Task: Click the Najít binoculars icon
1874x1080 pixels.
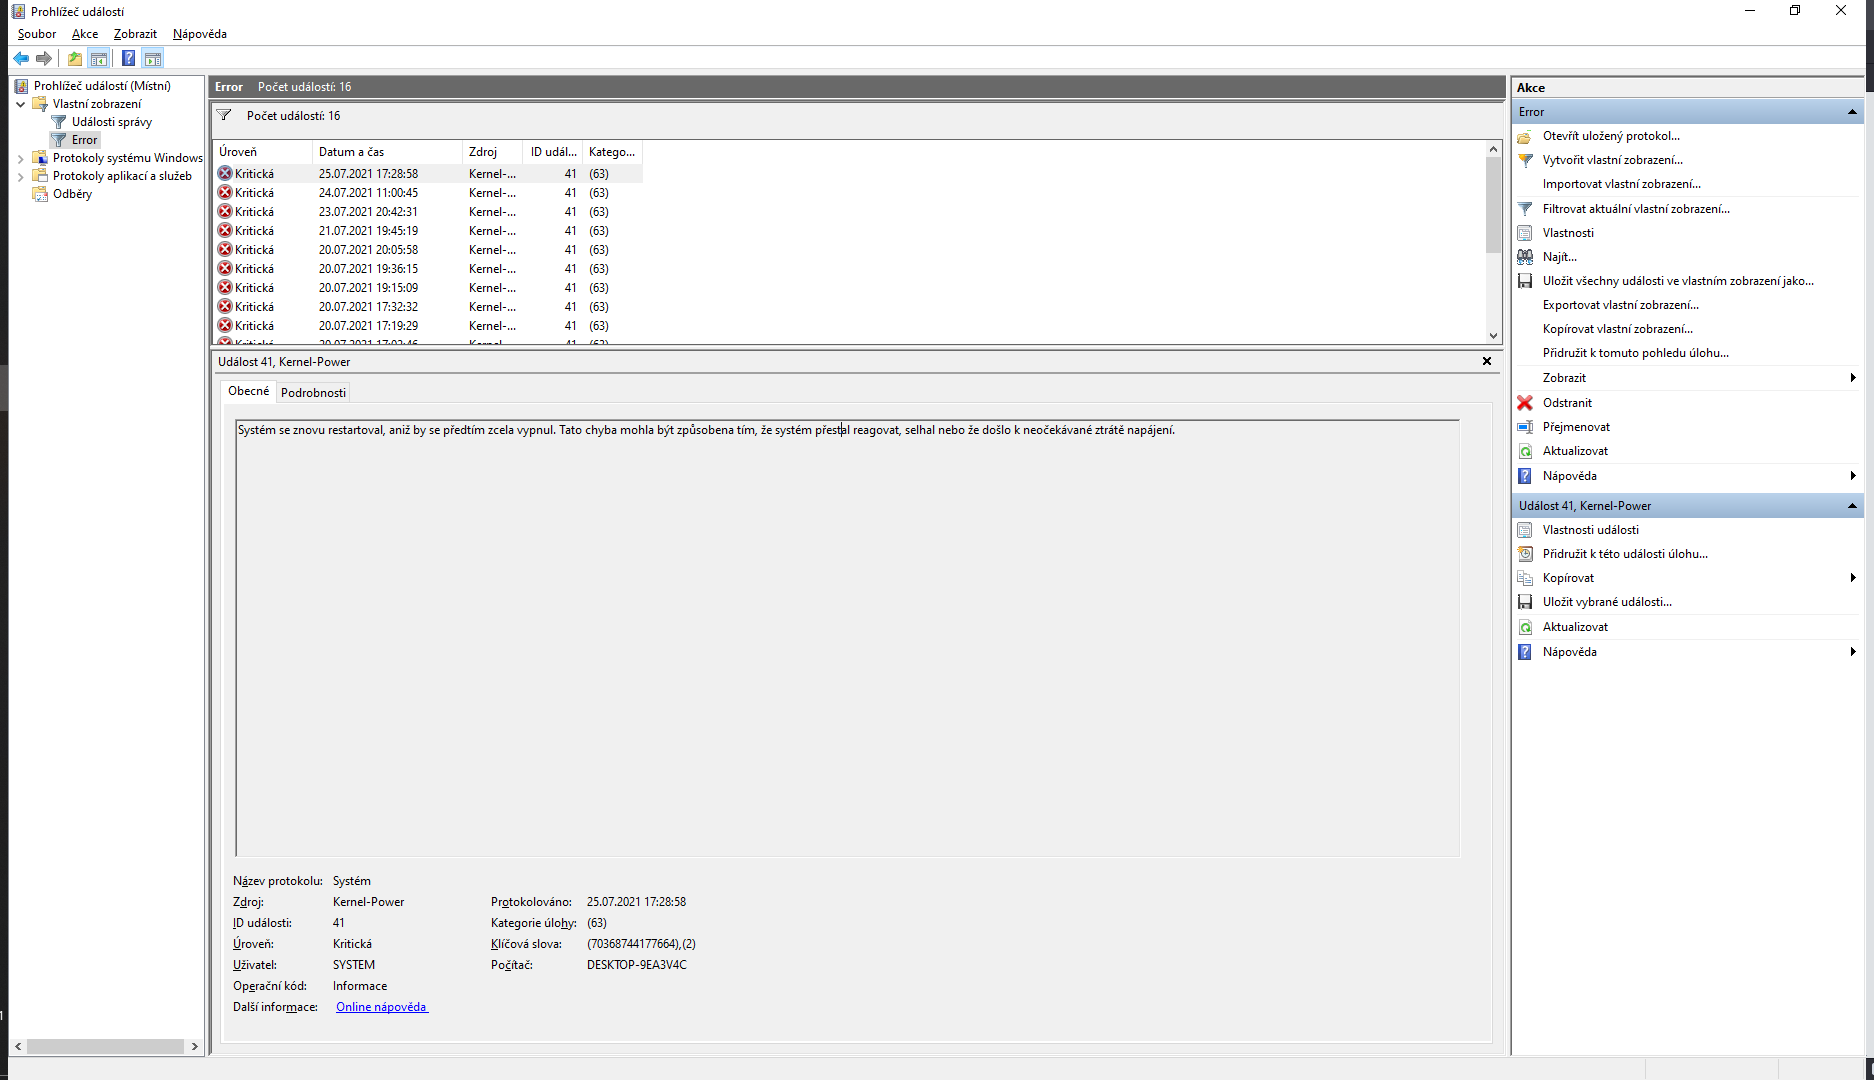Action: pos(1525,257)
